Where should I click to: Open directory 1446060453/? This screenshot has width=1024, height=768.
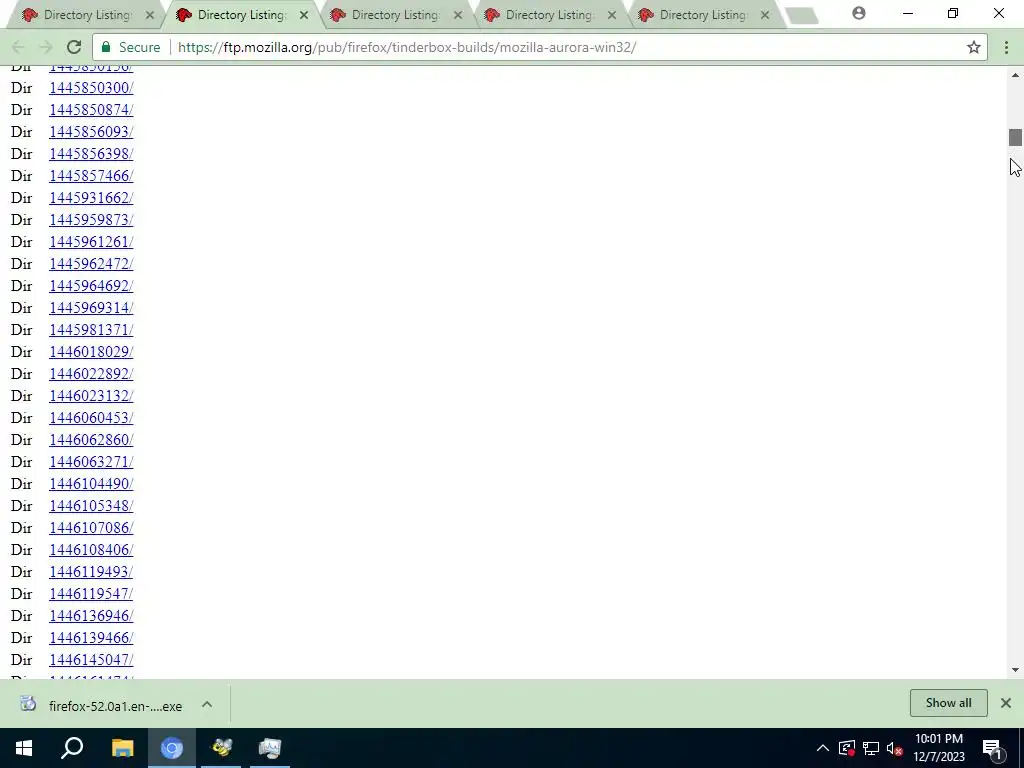(91, 418)
